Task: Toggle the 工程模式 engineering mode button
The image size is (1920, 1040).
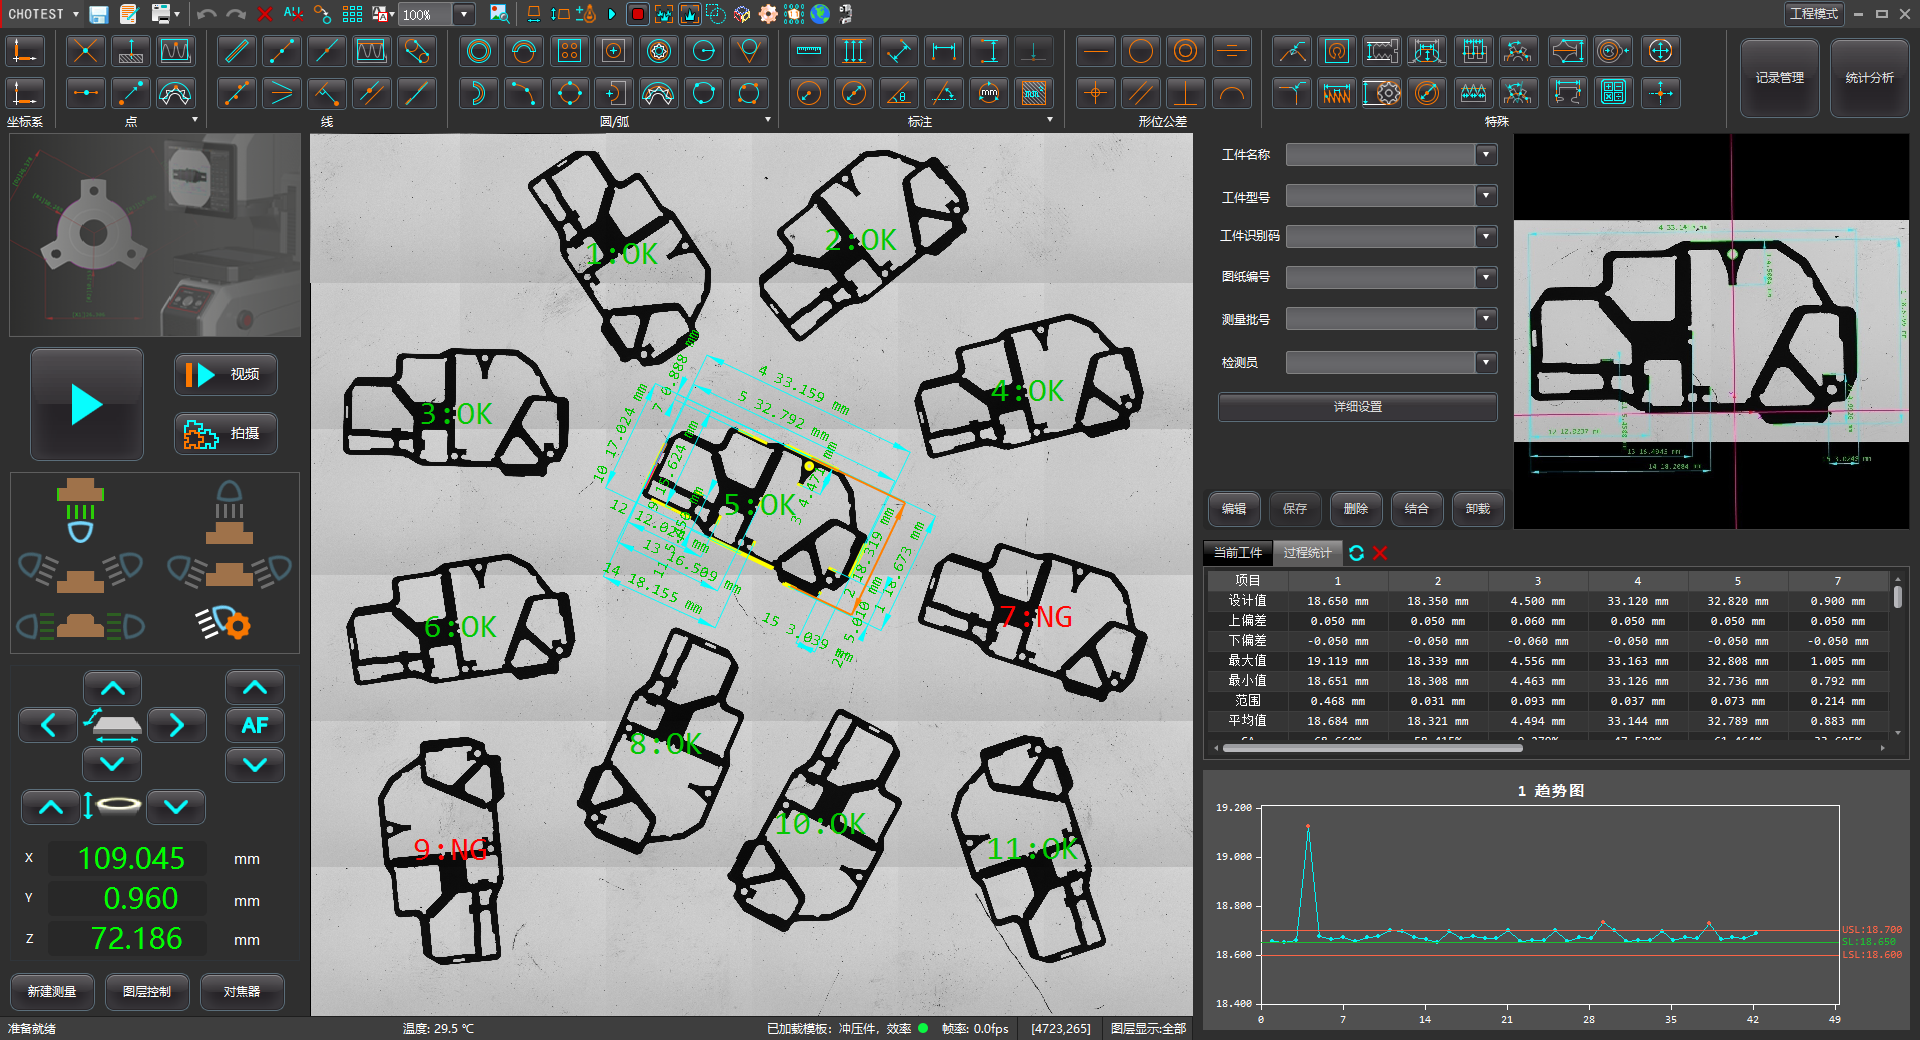Action: pyautogui.click(x=1813, y=14)
